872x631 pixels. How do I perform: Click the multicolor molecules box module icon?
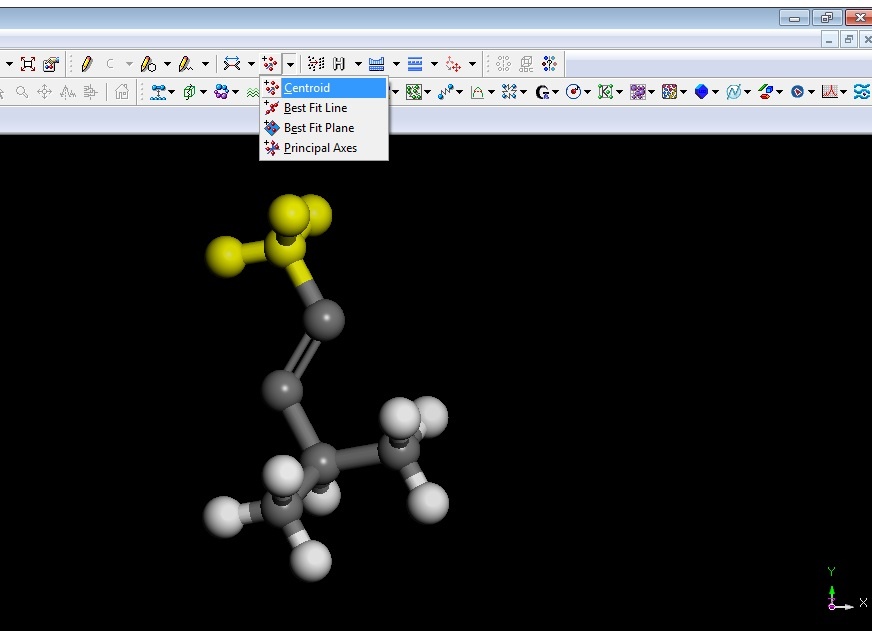[x=670, y=92]
